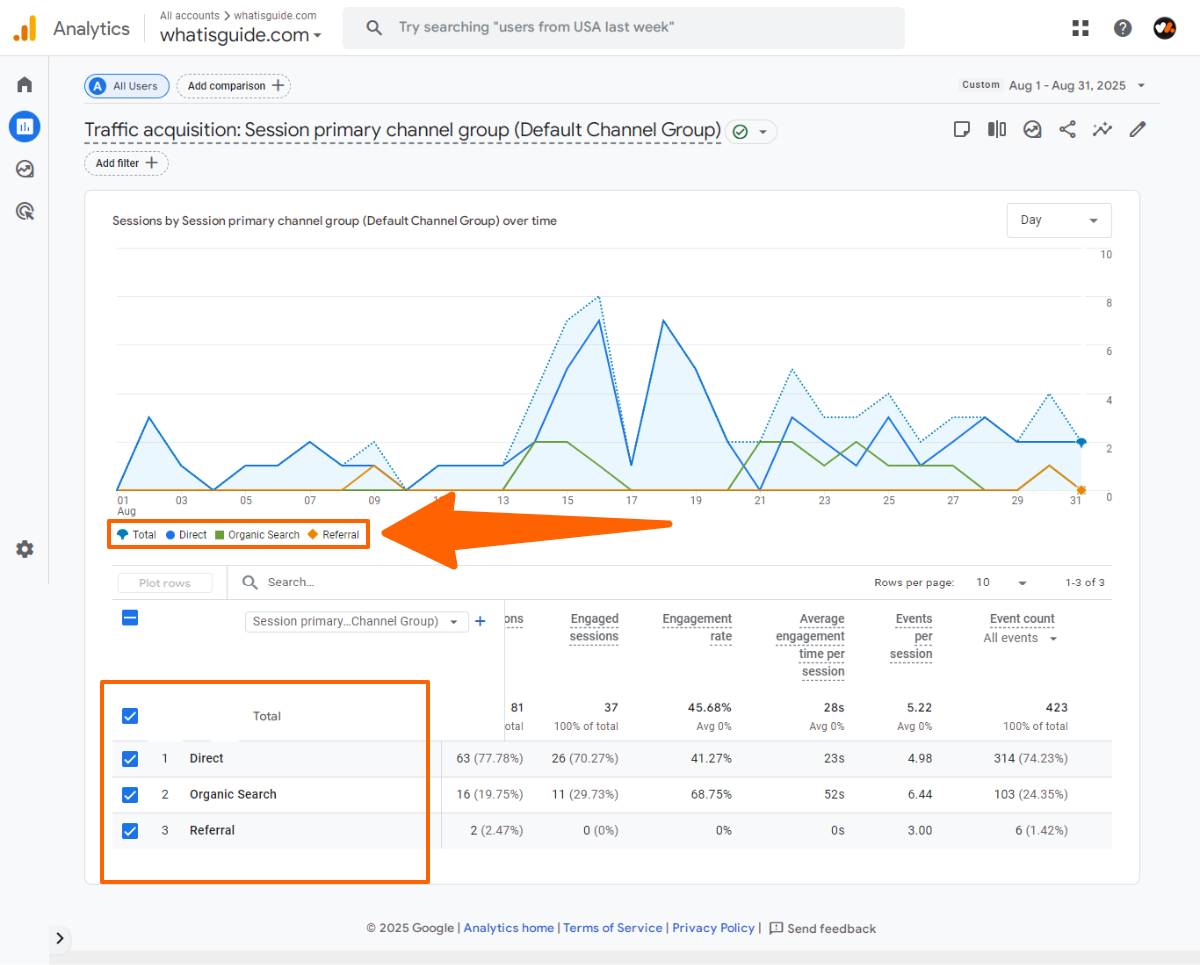Click the Add comparison button
Screen dimensions: 1200x965
(x=234, y=86)
